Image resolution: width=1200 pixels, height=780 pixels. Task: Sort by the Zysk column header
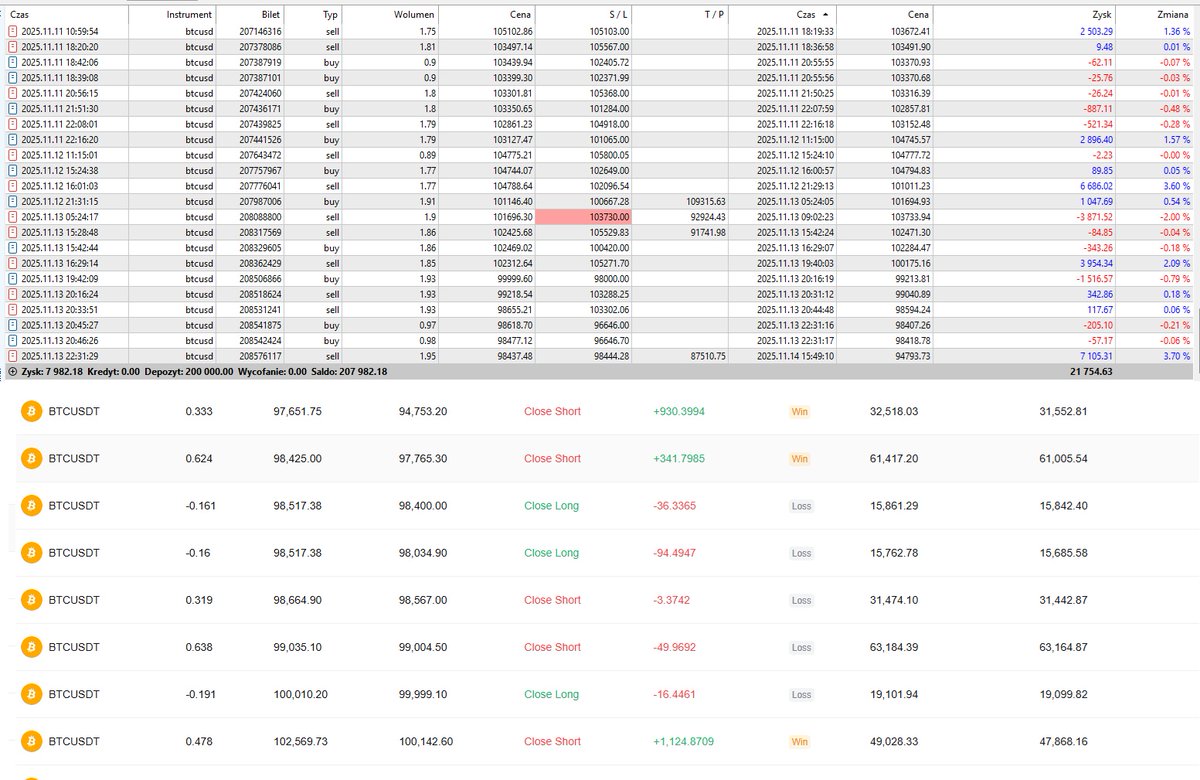(1103, 15)
